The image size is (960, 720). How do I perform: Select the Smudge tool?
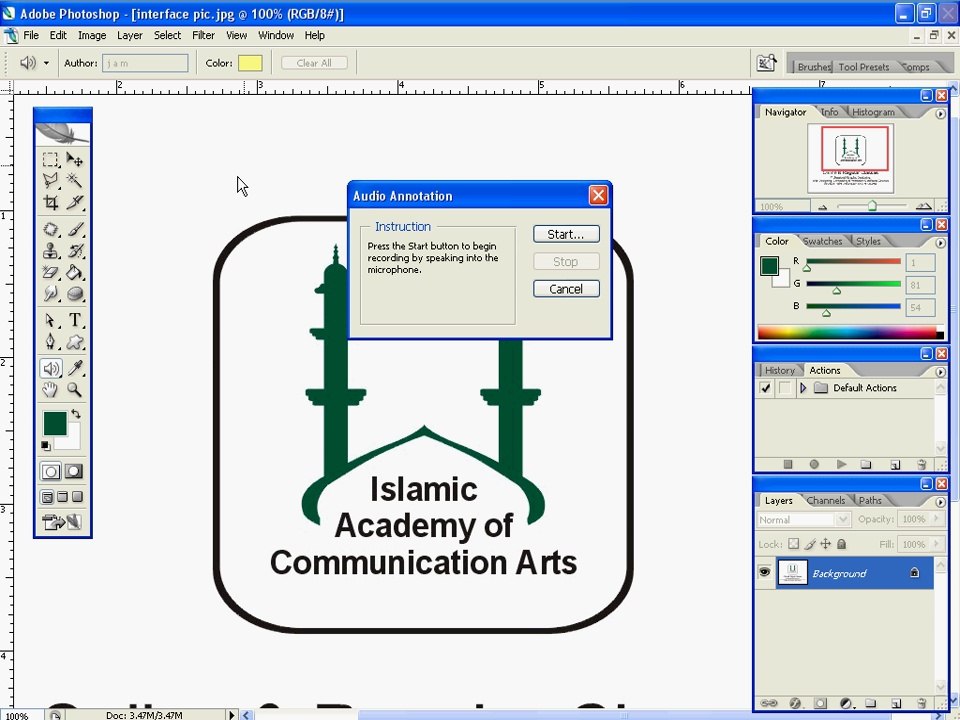pos(51,293)
